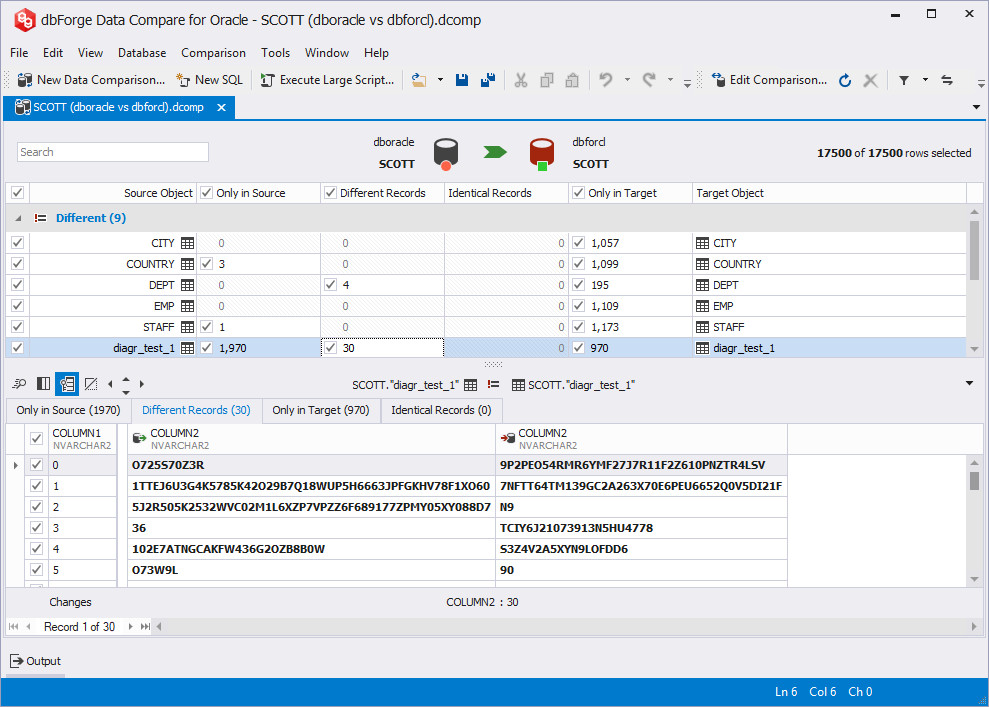Open the Tools menu
Screen dimensions: 989x707
point(276,53)
